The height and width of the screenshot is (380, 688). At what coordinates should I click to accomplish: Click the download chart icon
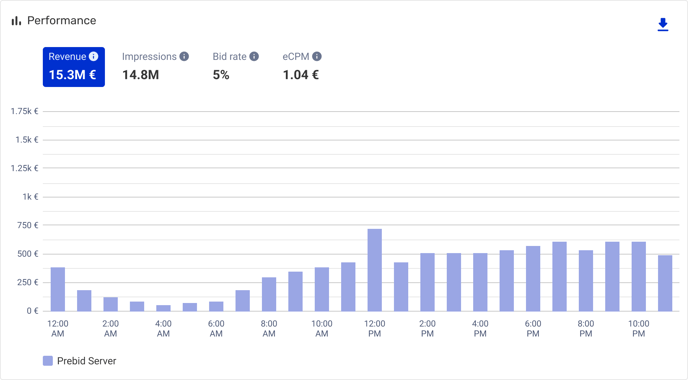tap(663, 25)
